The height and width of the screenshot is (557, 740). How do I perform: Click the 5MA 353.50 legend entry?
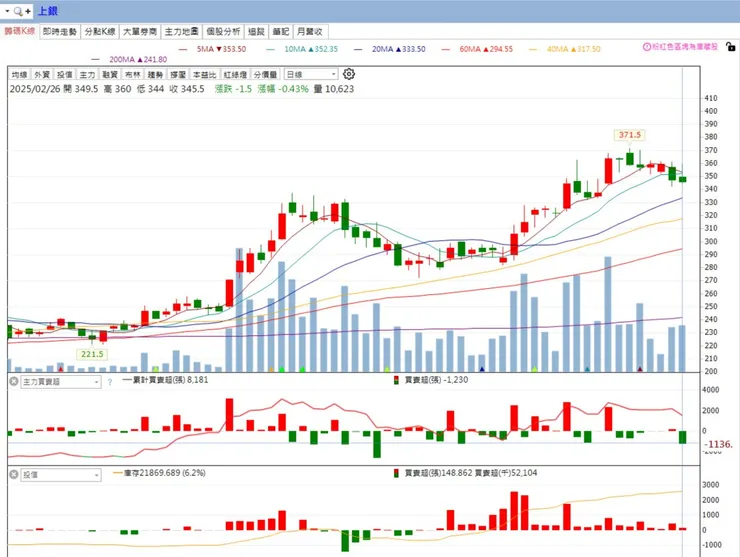pos(213,49)
